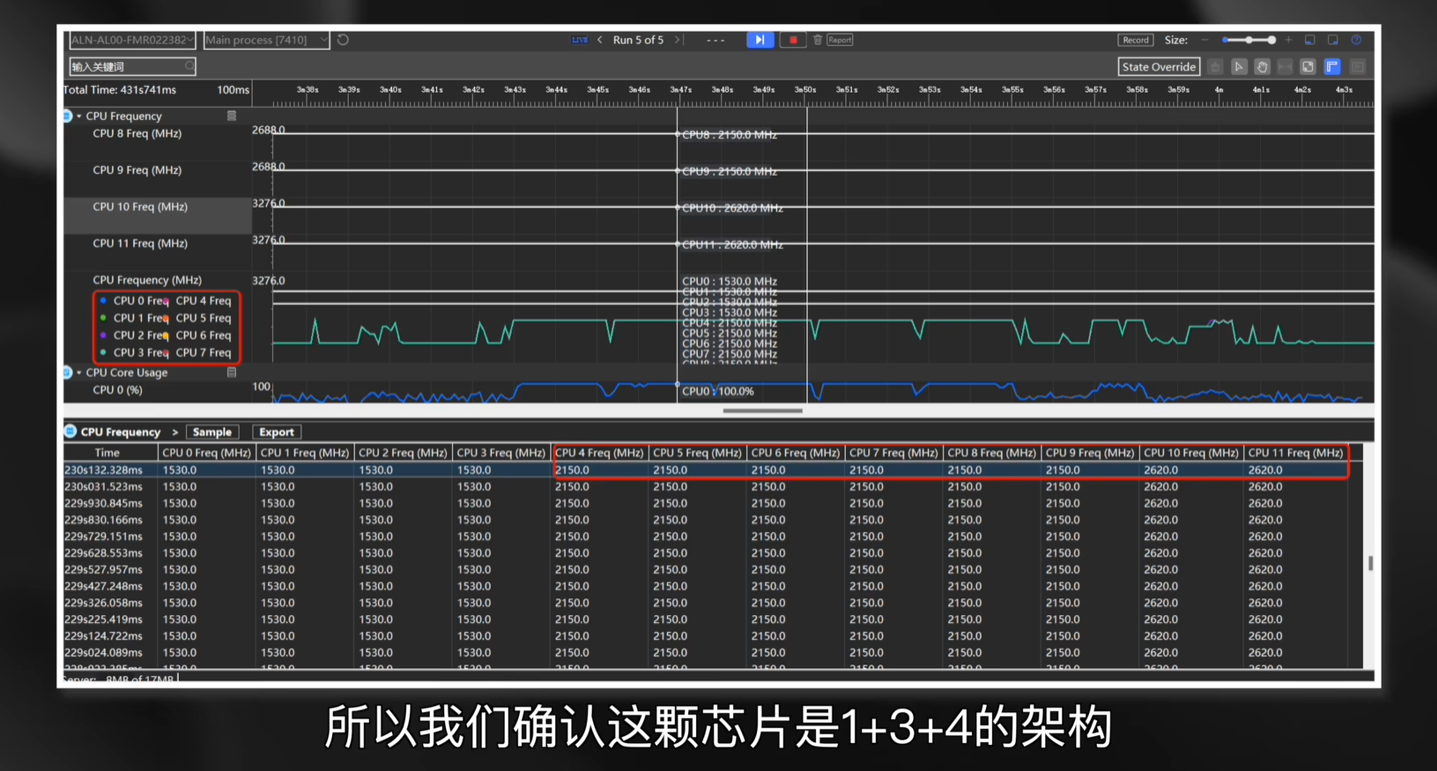The image size is (1437, 771).
Task: Collapse the CPU Core Usage section
Action: [x=79, y=373]
